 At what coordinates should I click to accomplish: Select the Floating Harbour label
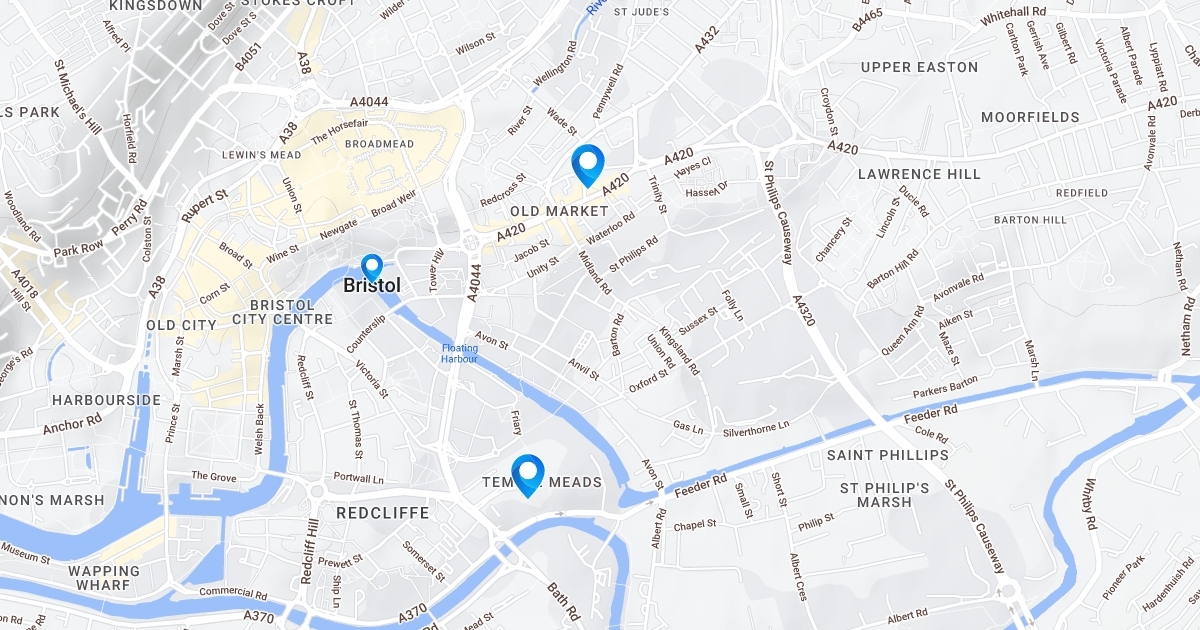(460, 353)
